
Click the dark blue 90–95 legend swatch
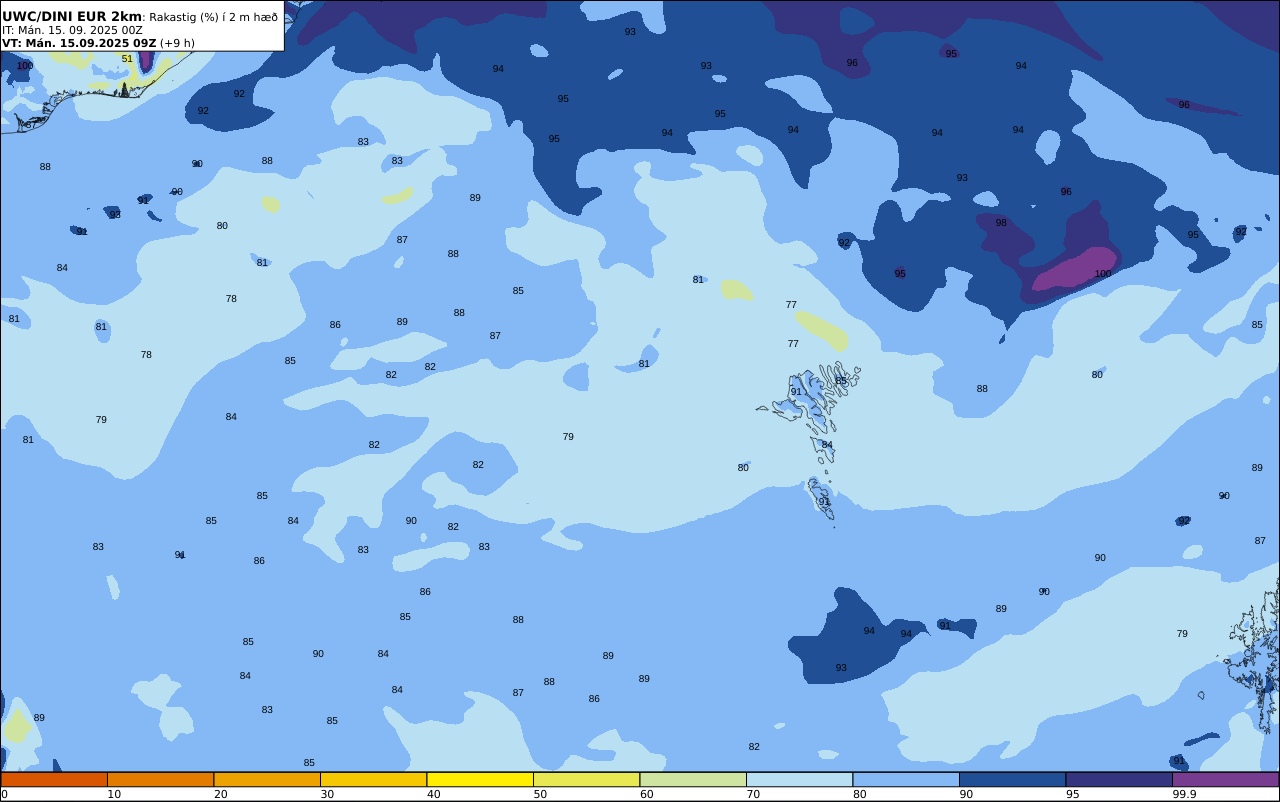[x=1012, y=779]
